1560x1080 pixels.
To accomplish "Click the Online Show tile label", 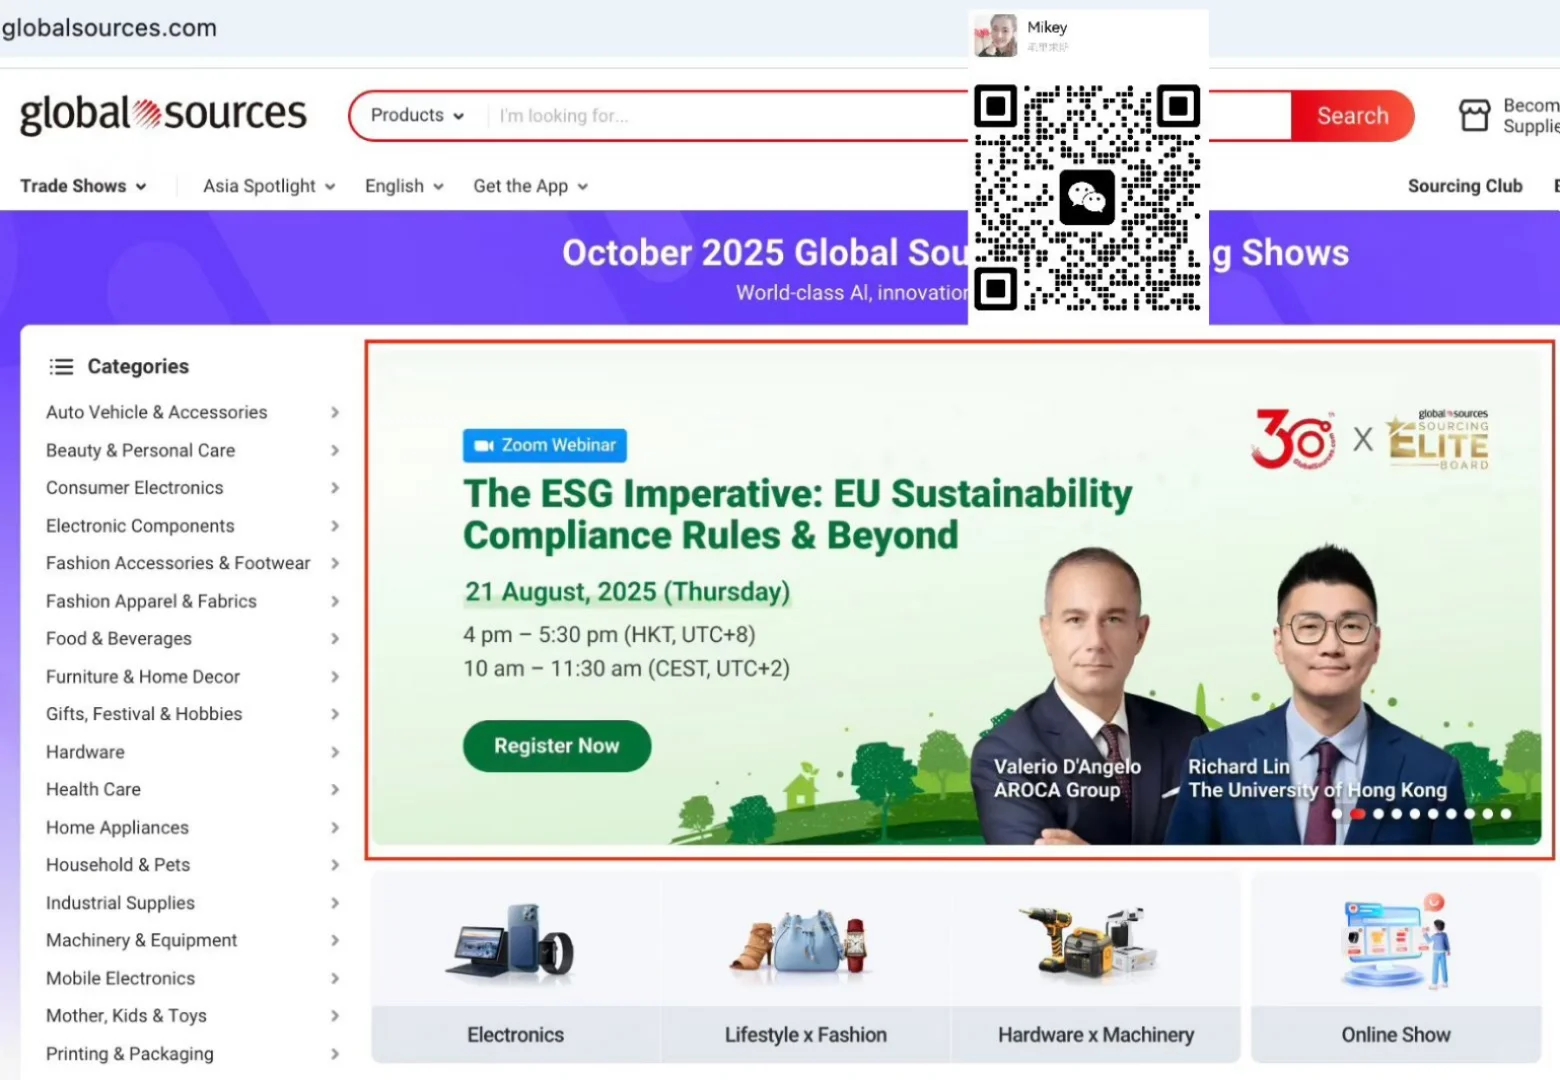I will pos(1395,1035).
